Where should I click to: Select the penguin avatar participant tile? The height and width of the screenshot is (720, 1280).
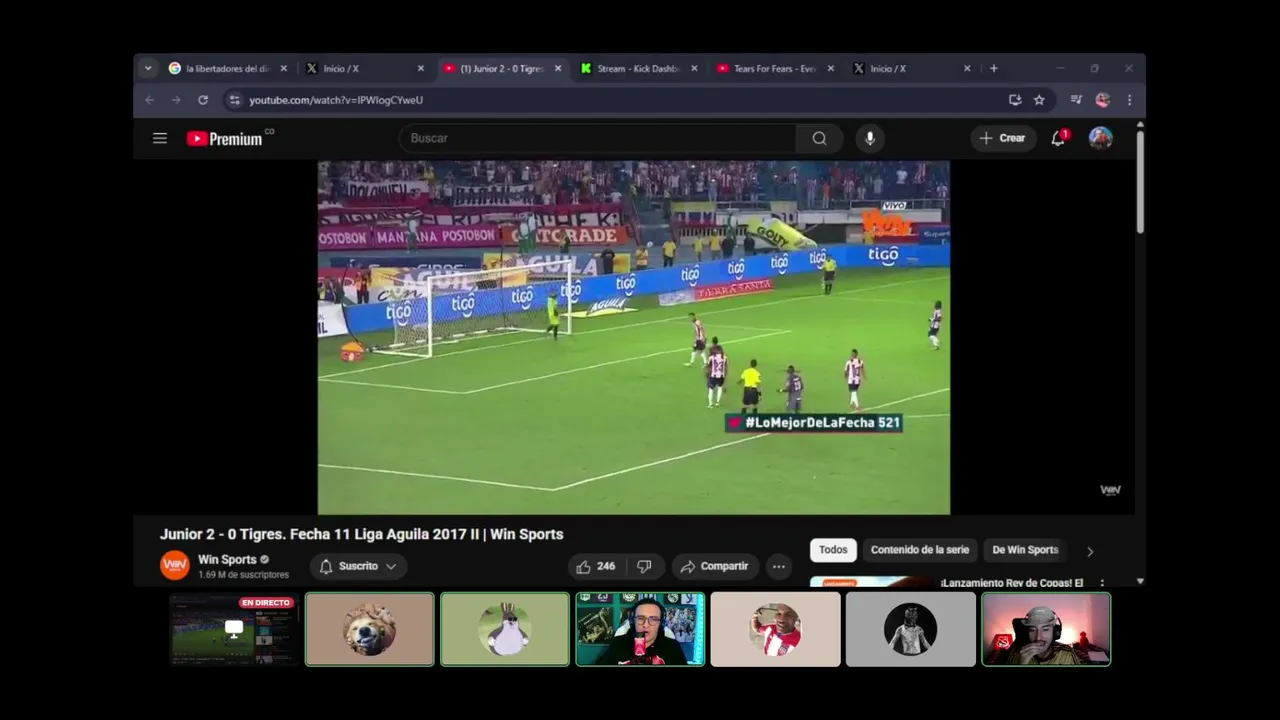505,629
